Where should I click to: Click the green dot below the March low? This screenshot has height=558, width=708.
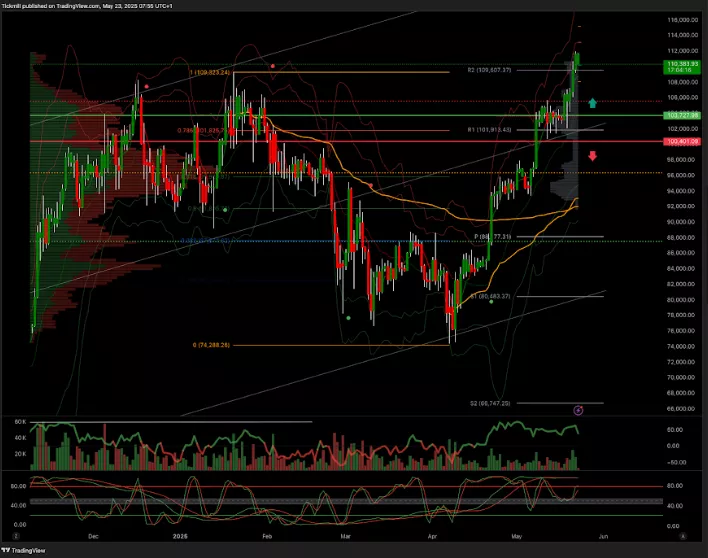tap(348, 317)
